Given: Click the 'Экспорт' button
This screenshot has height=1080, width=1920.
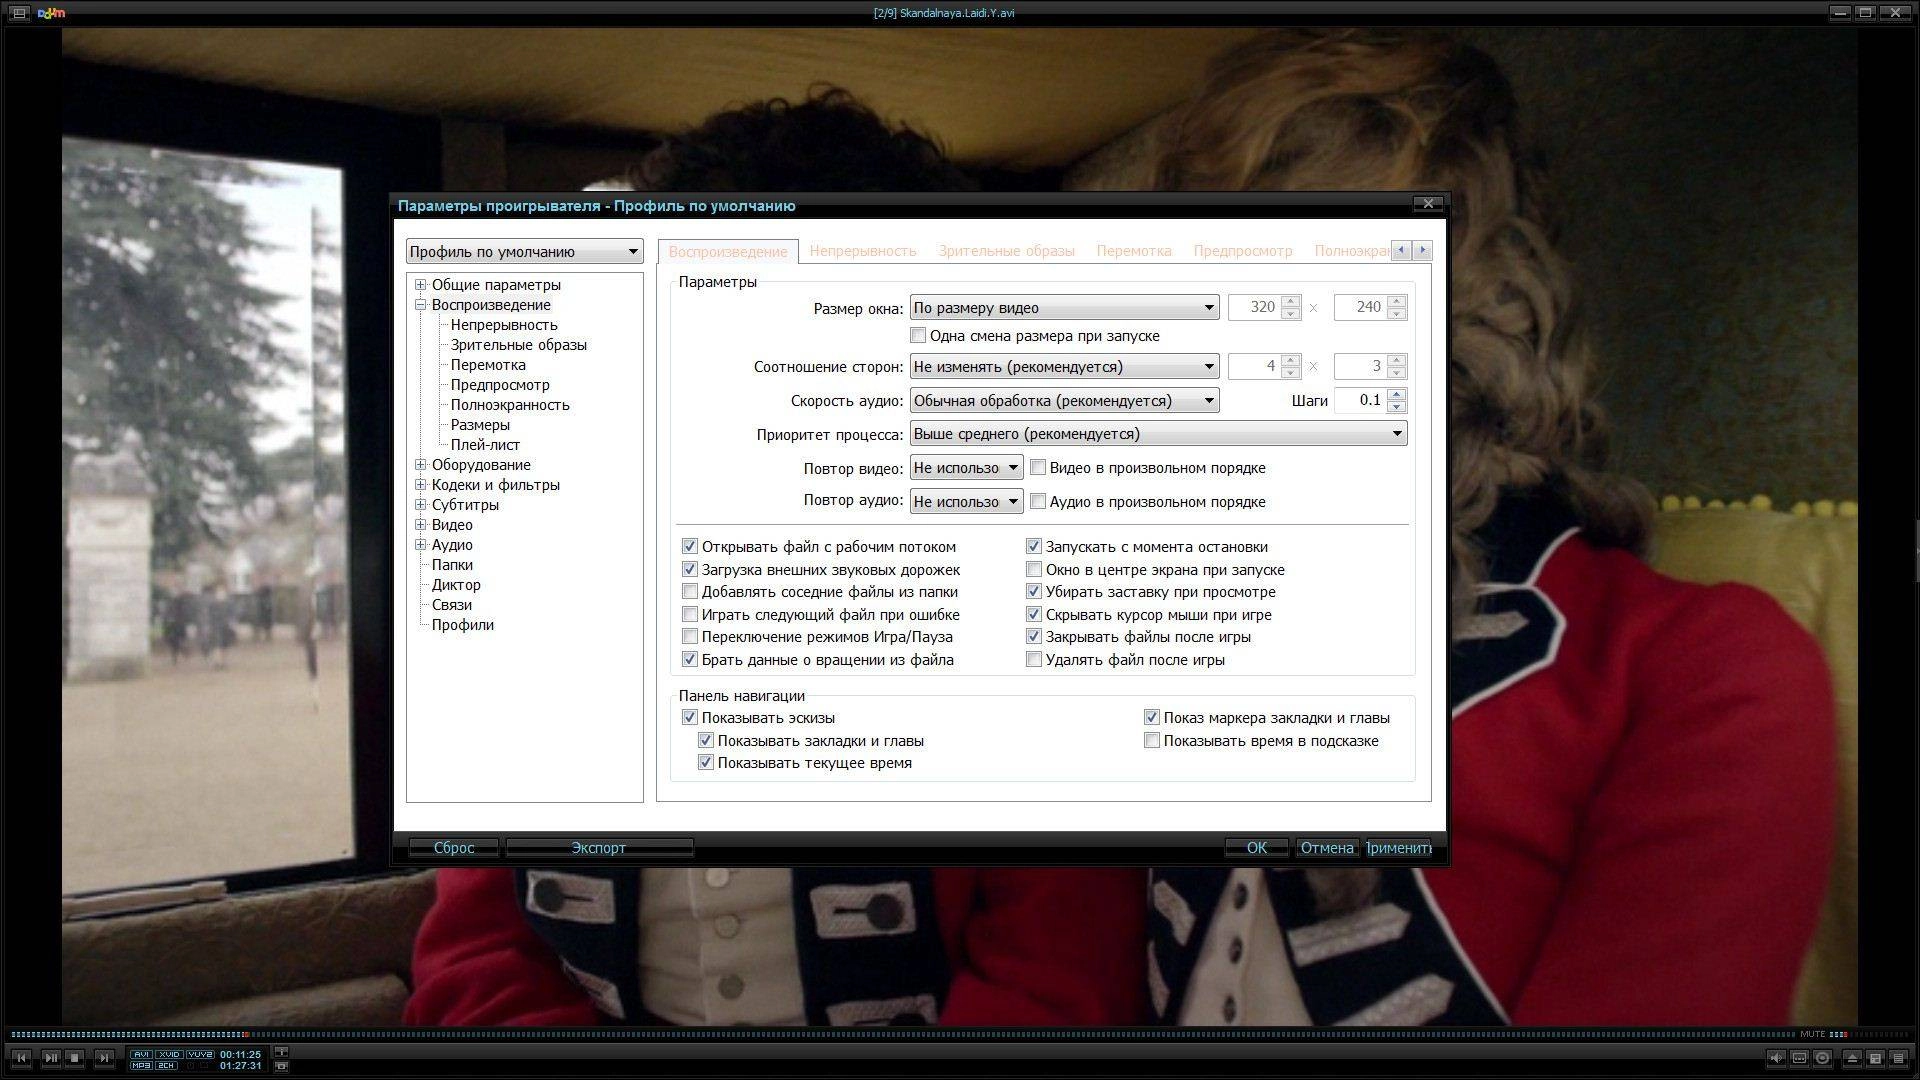Looking at the screenshot, I should tap(599, 847).
